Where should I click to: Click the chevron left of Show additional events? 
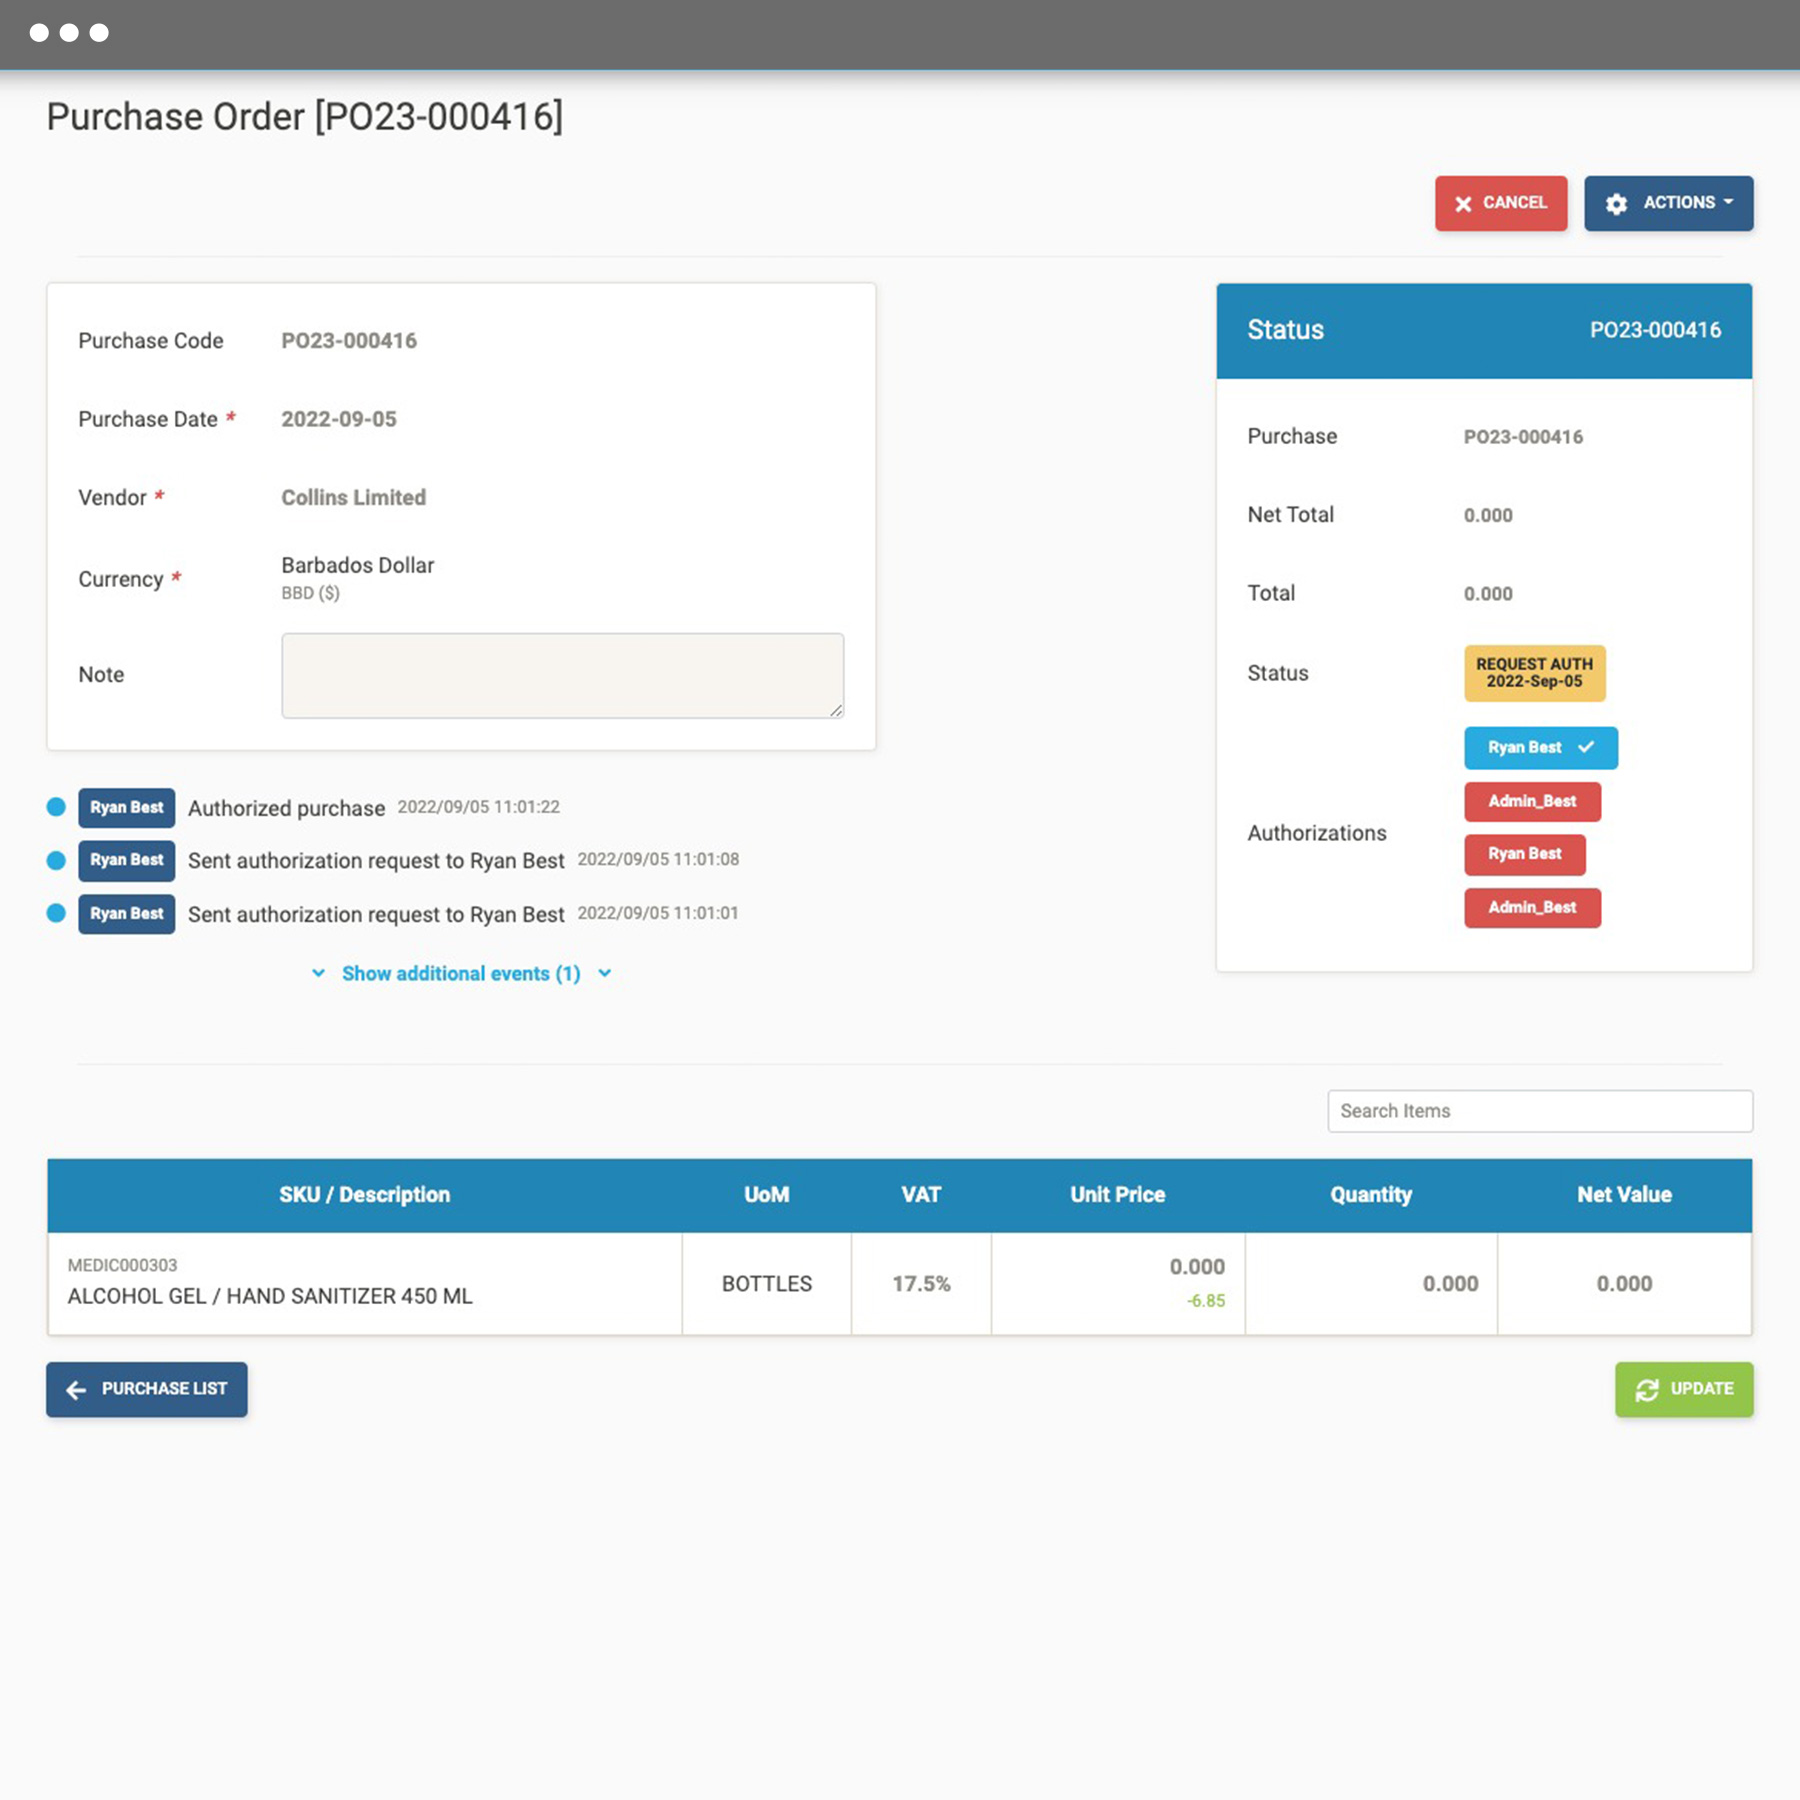coord(319,973)
